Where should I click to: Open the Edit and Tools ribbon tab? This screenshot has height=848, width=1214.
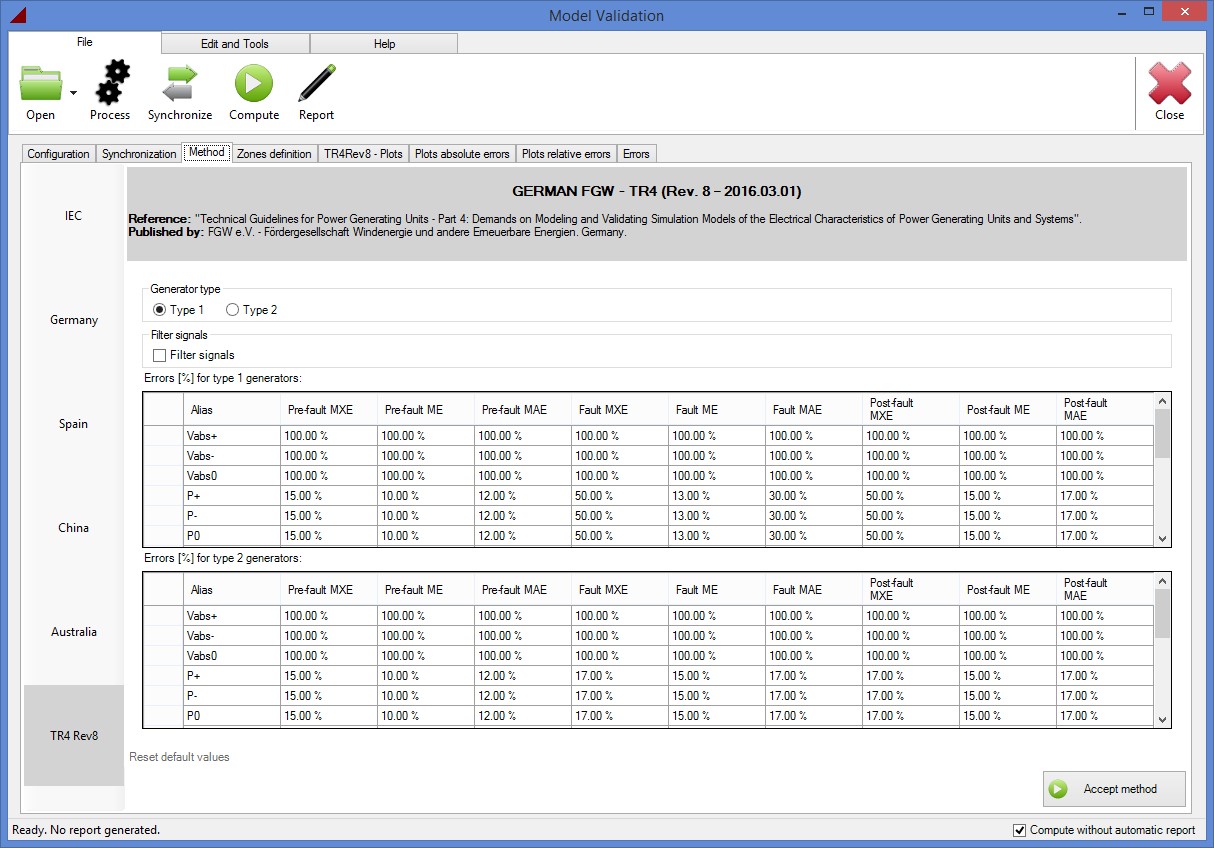pos(235,44)
